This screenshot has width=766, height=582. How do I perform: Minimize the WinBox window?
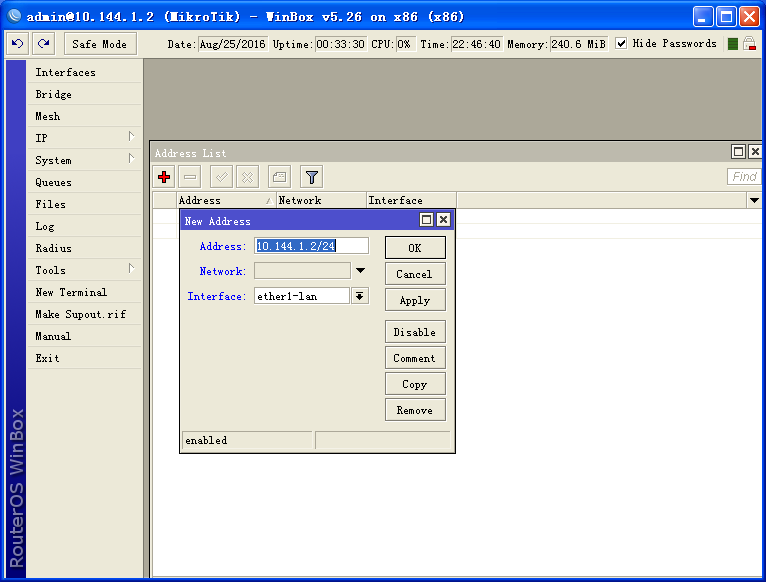pos(702,17)
